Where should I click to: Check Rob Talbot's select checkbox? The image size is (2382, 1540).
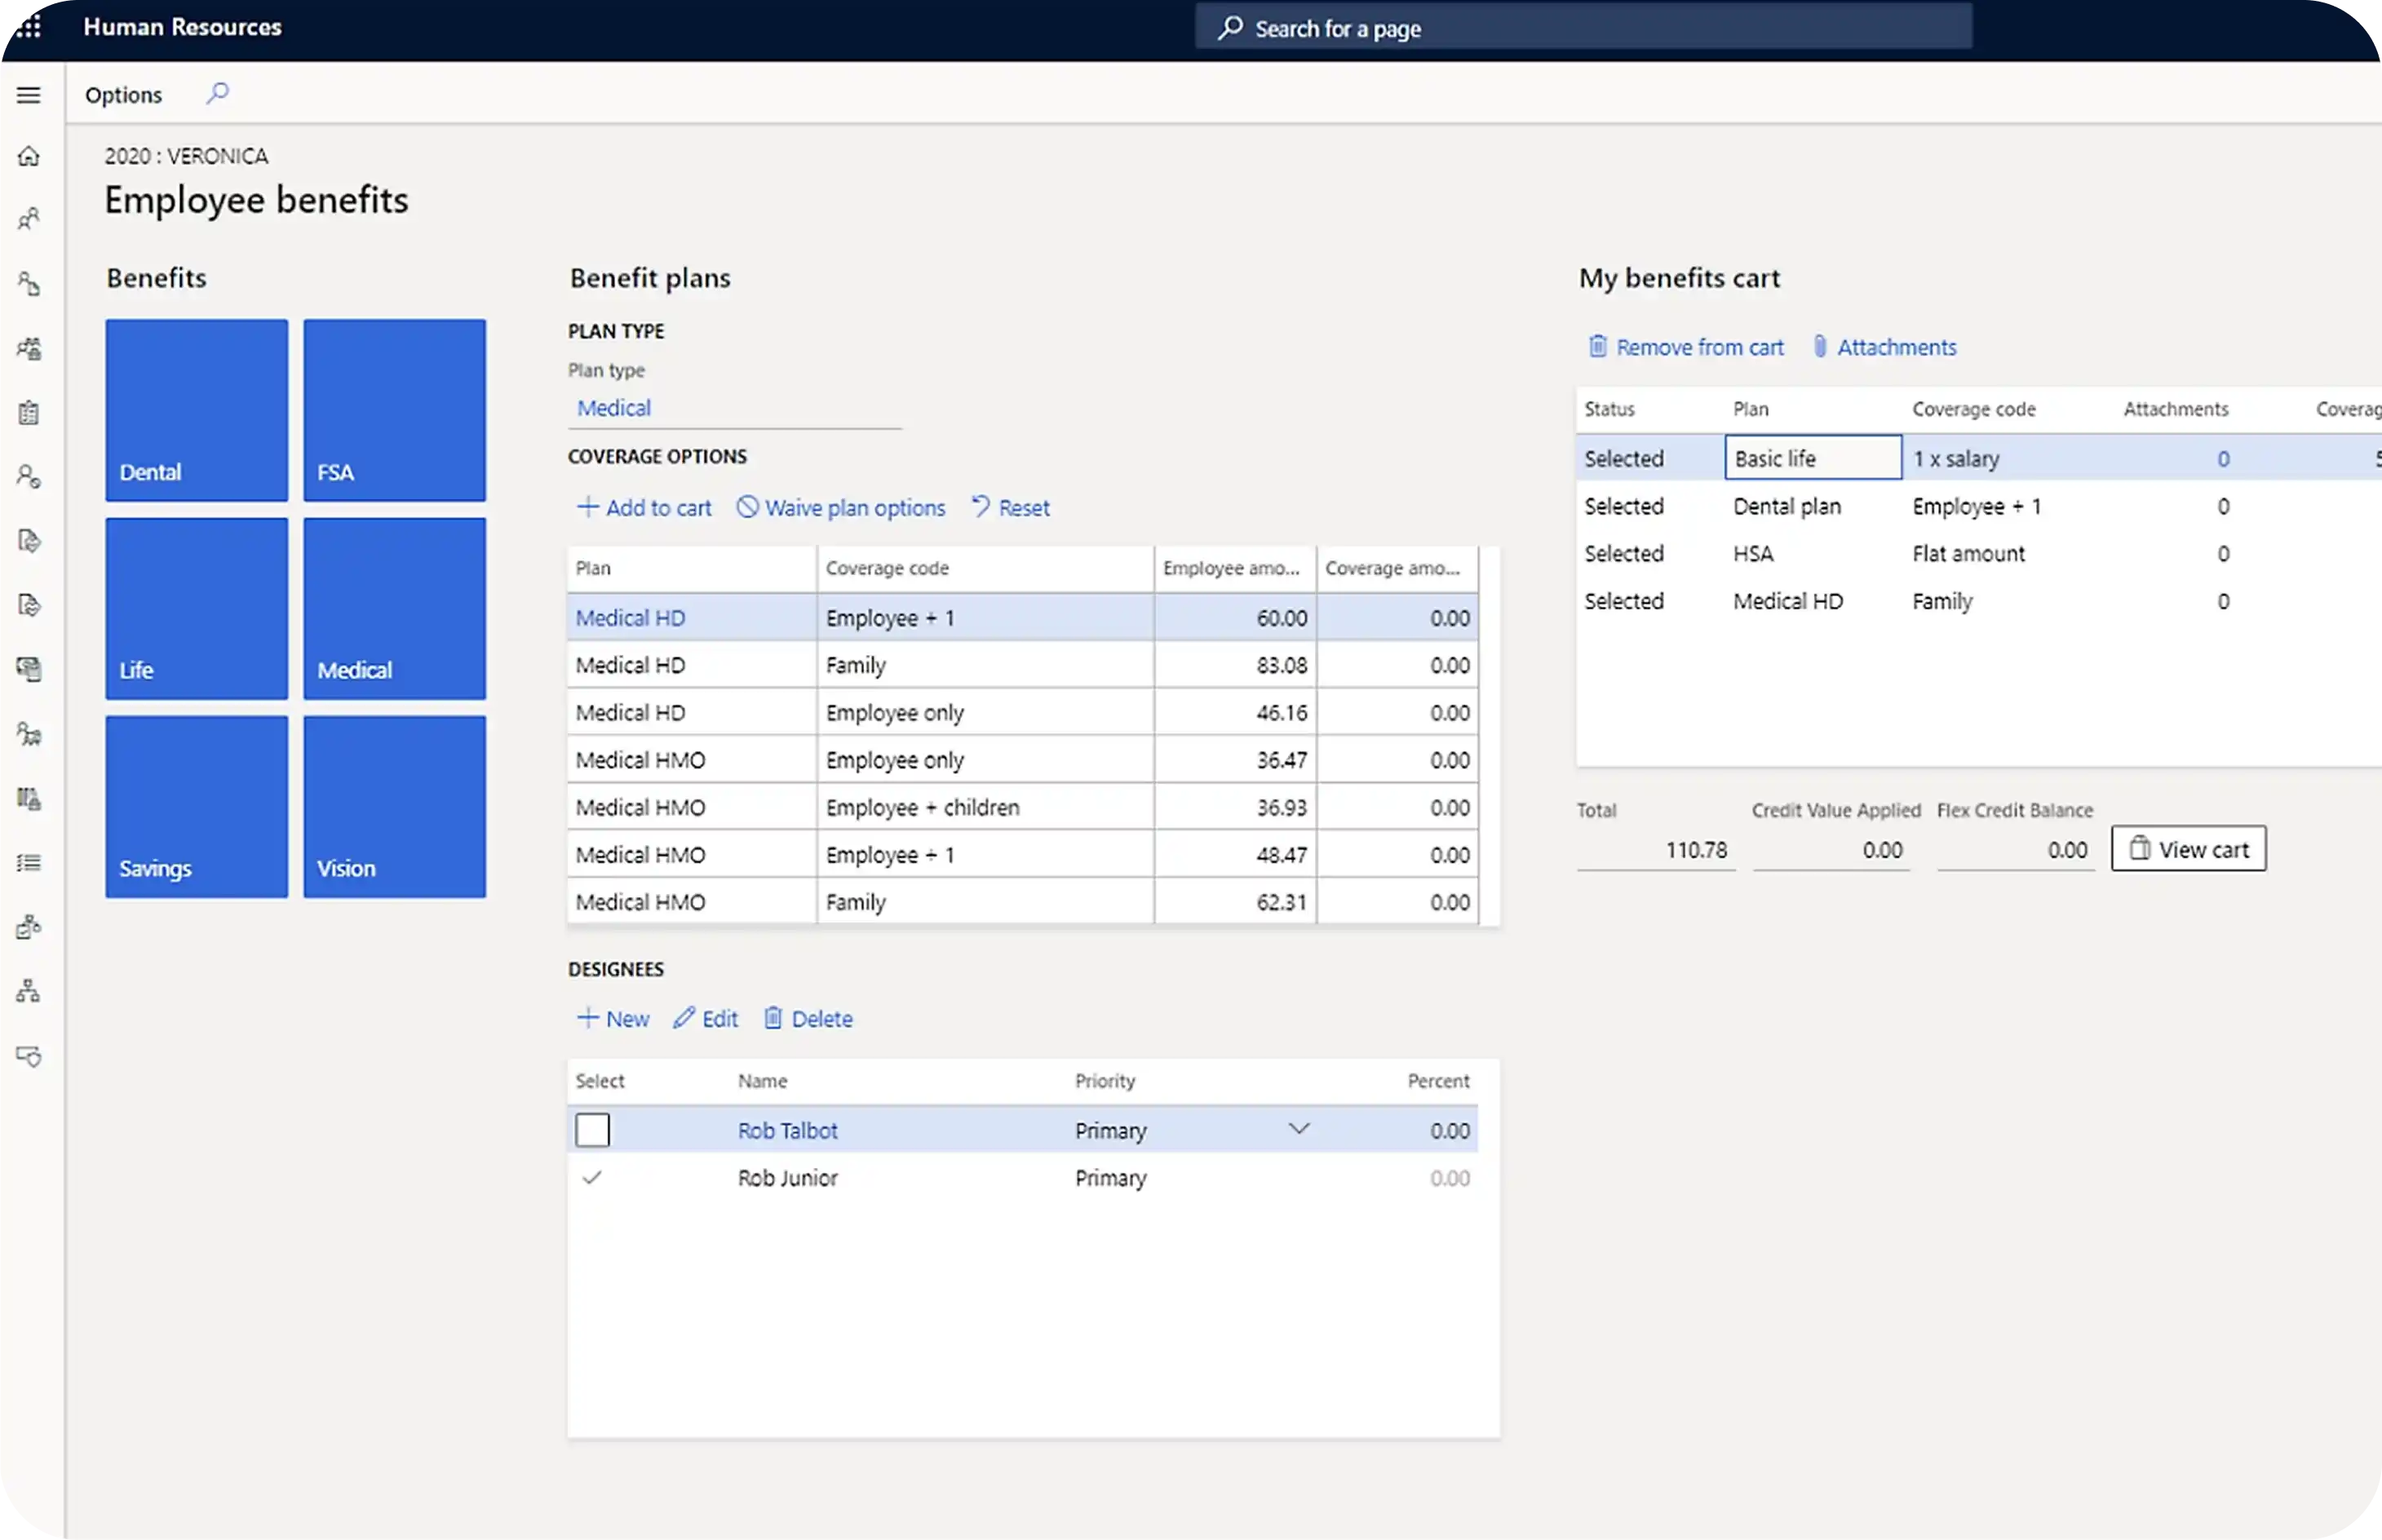(592, 1129)
